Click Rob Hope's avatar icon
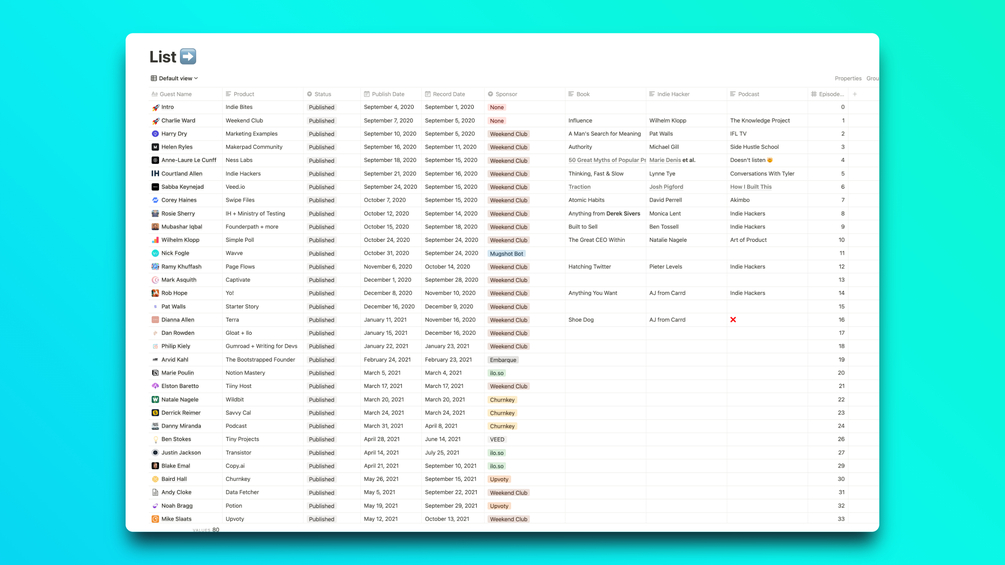 click(x=155, y=293)
